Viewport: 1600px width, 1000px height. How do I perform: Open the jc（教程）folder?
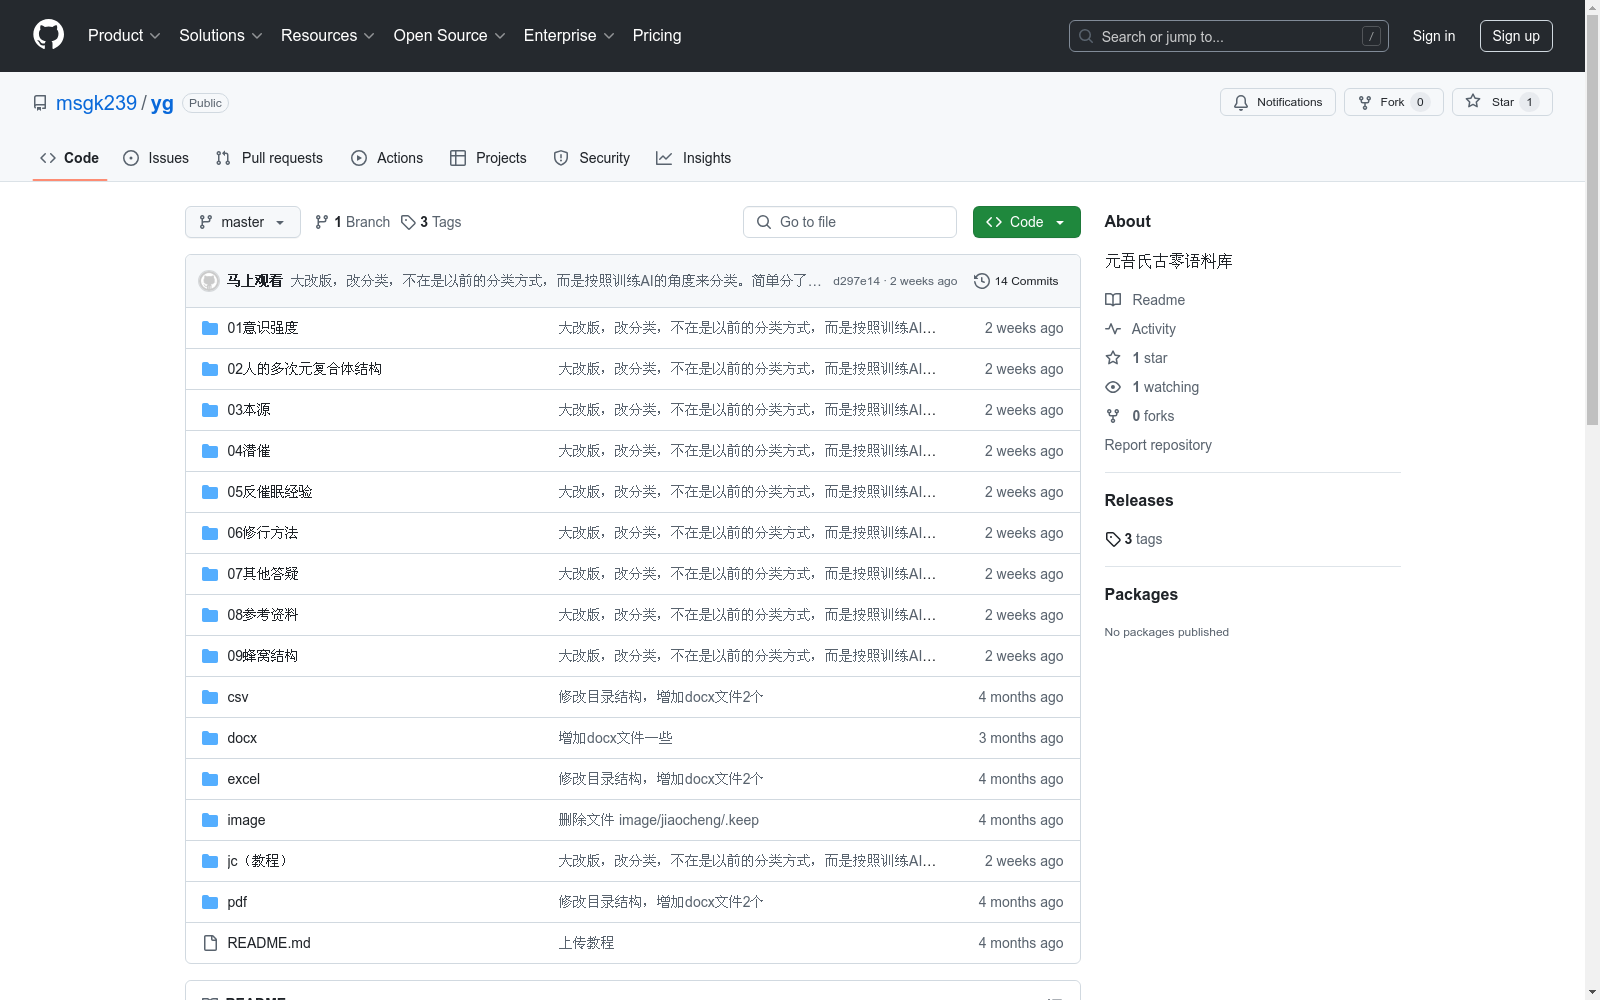tap(259, 861)
